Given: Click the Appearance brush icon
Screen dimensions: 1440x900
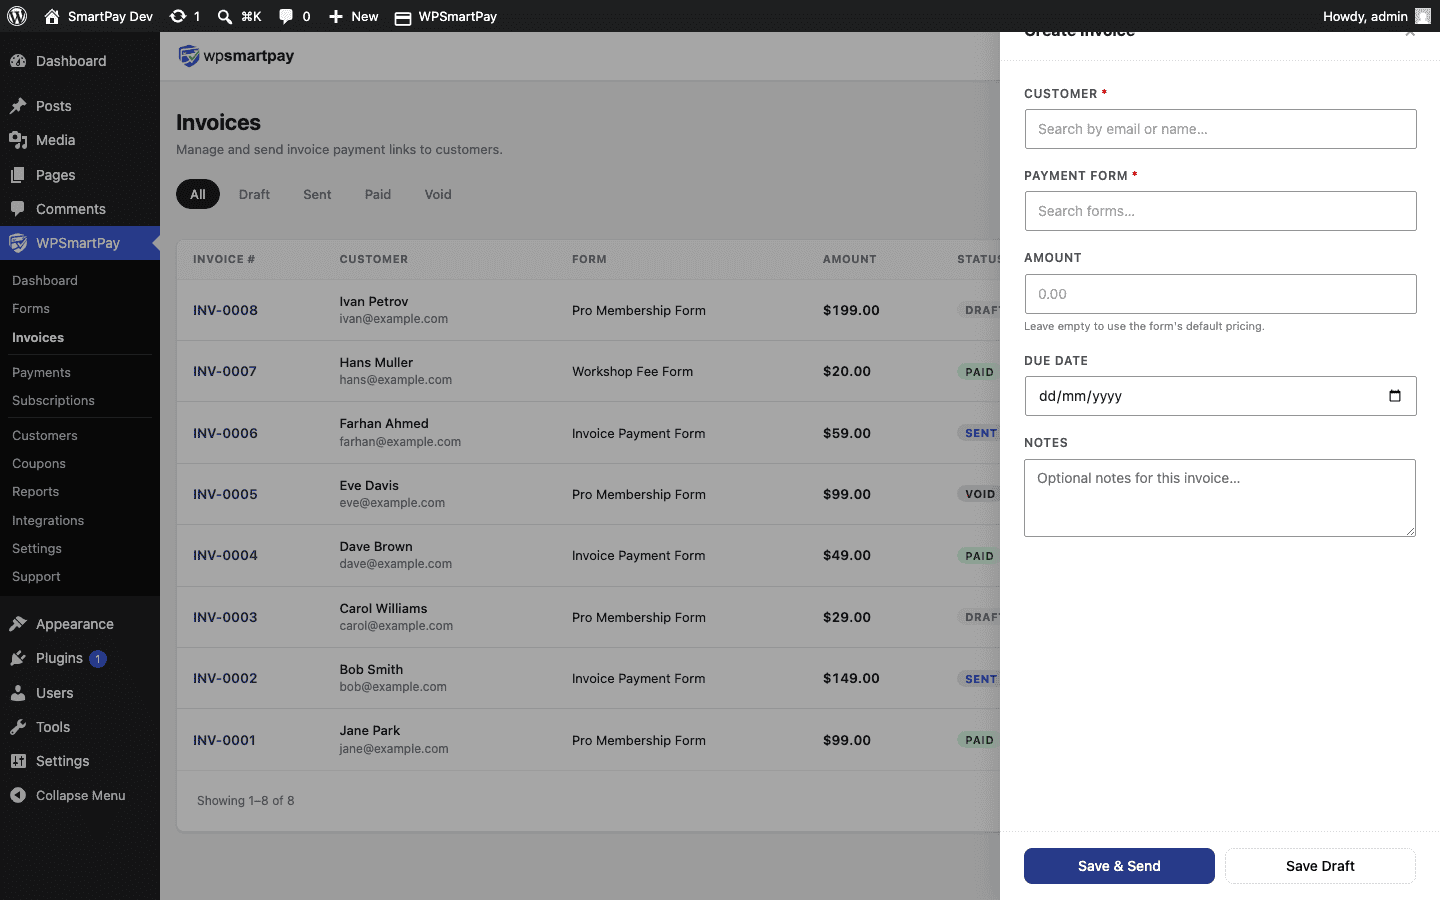Looking at the screenshot, I should tap(18, 624).
